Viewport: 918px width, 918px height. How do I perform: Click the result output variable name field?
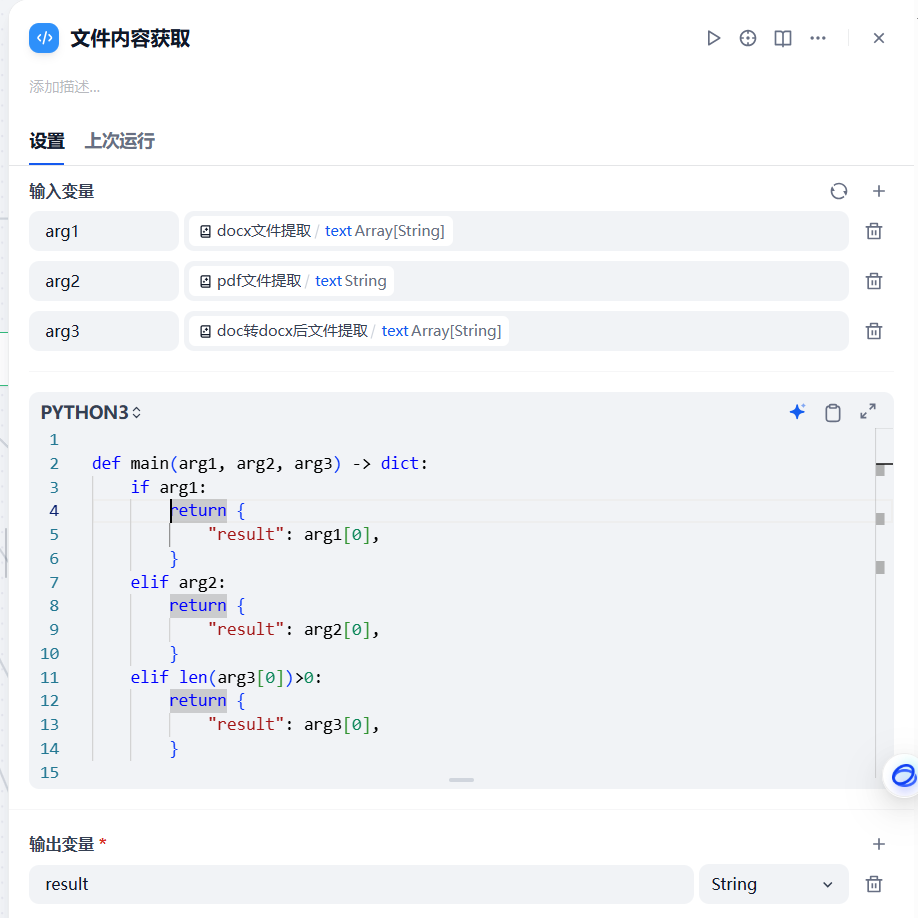pyautogui.click(x=360, y=884)
